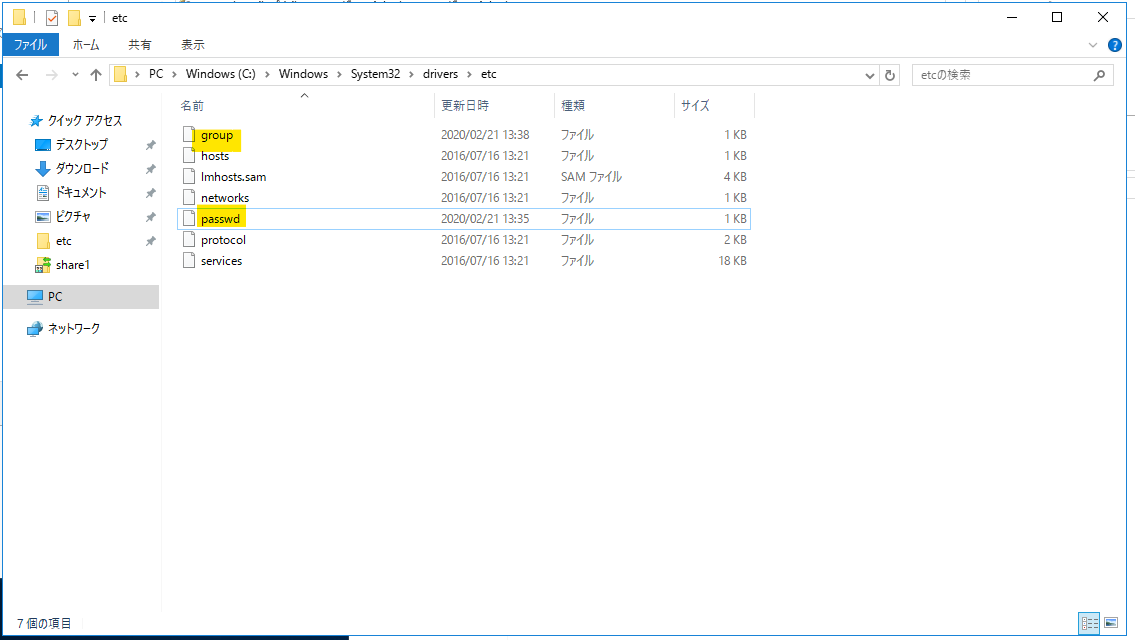1135x640 pixels.
Task: Open the breadcrumb arrow after System32
Action: pos(409,74)
